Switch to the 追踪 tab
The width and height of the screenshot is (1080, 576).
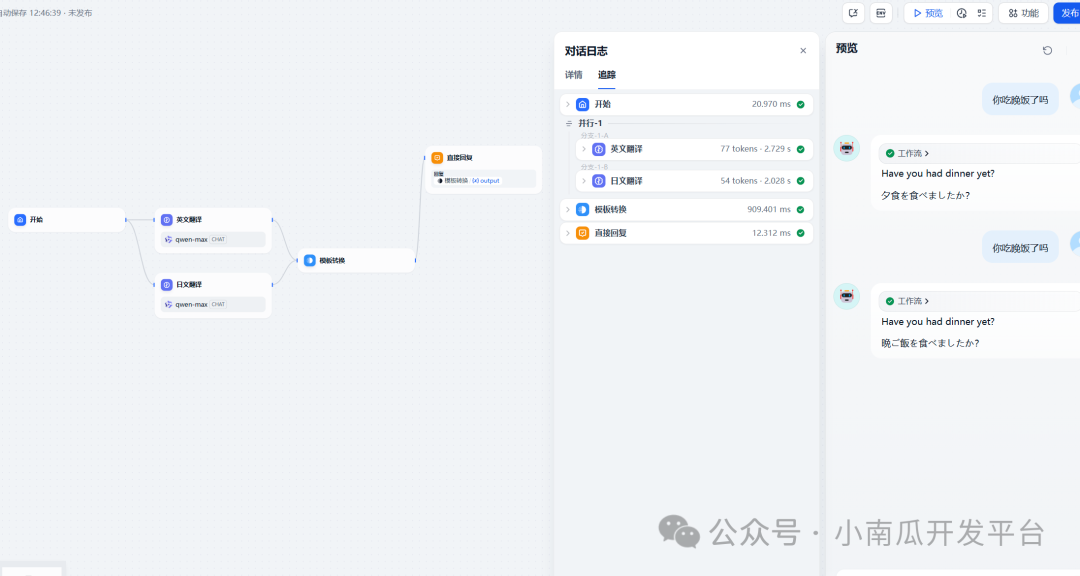coord(607,74)
